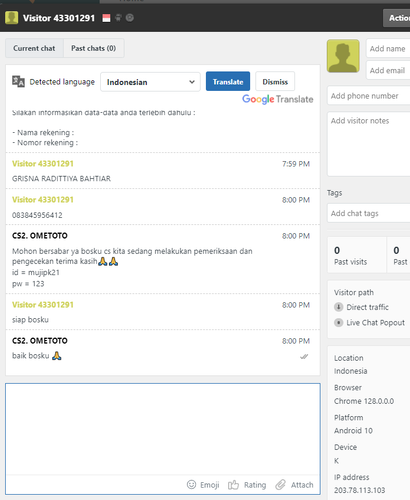Click the Direct traffic path icon

point(338,307)
